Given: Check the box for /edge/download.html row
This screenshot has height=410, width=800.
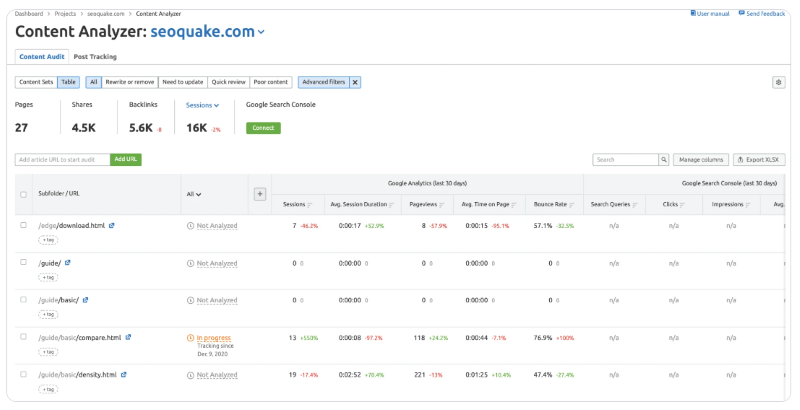Looking at the screenshot, I should pos(24,225).
